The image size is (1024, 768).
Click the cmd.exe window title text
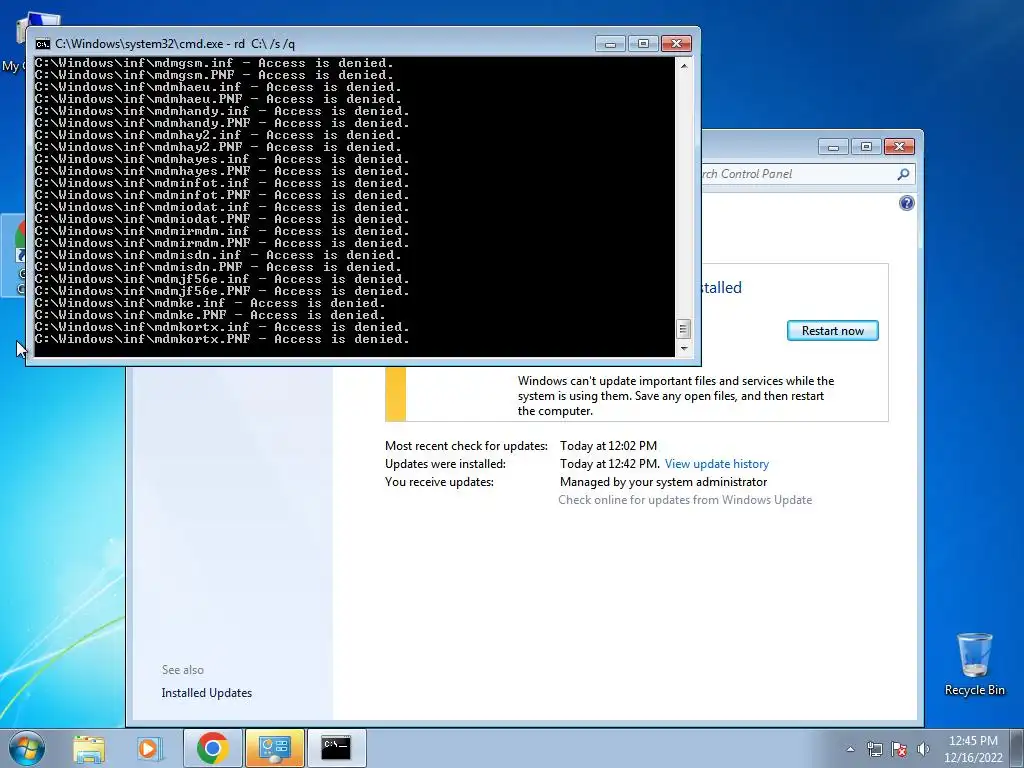pos(175,44)
